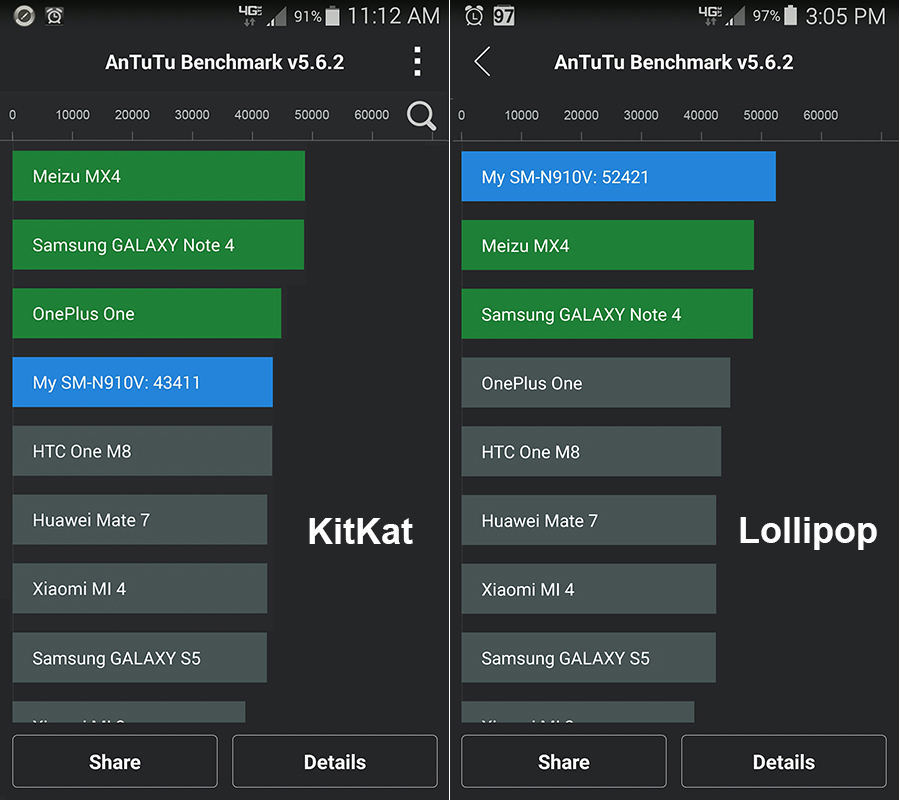Tap the AnTuTu Benchmark v5.6.2 title on KitKat screen

[224, 62]
